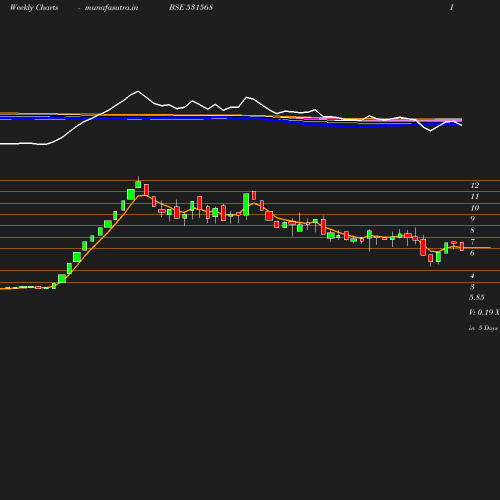The height and width of the screenshot is (500, 500).
Task: Select the price axis label 8
Action: click(x=472, y=230)
